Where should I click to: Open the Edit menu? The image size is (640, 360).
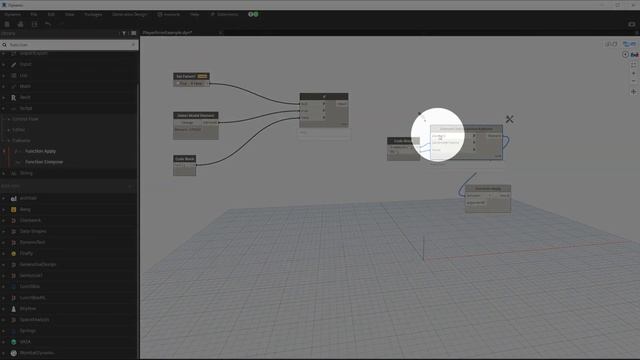(51, 14)
